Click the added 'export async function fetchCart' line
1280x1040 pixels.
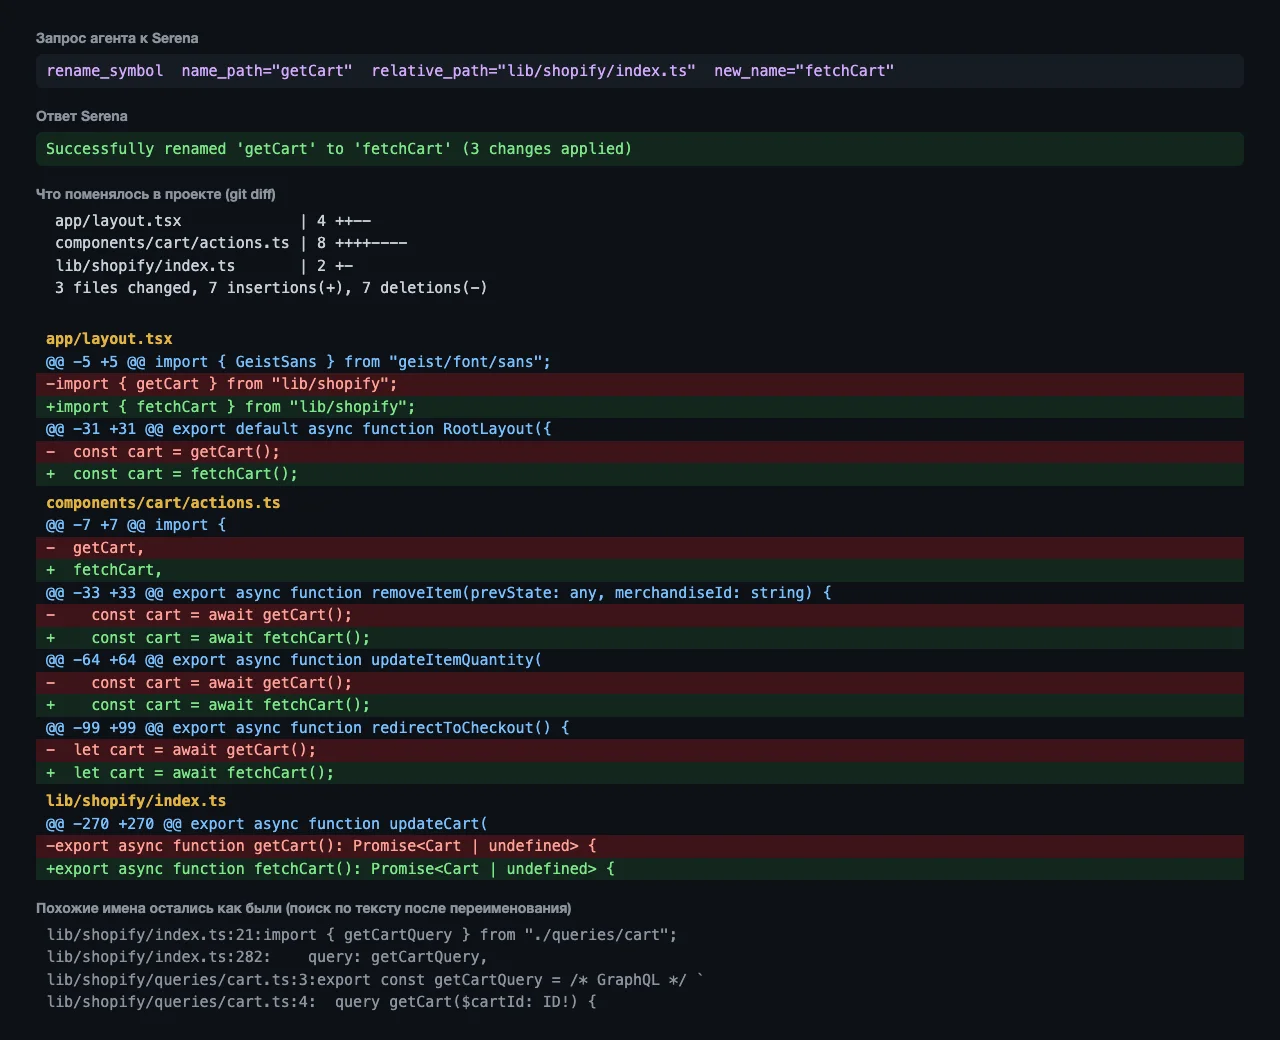click(x=640, y=869)
